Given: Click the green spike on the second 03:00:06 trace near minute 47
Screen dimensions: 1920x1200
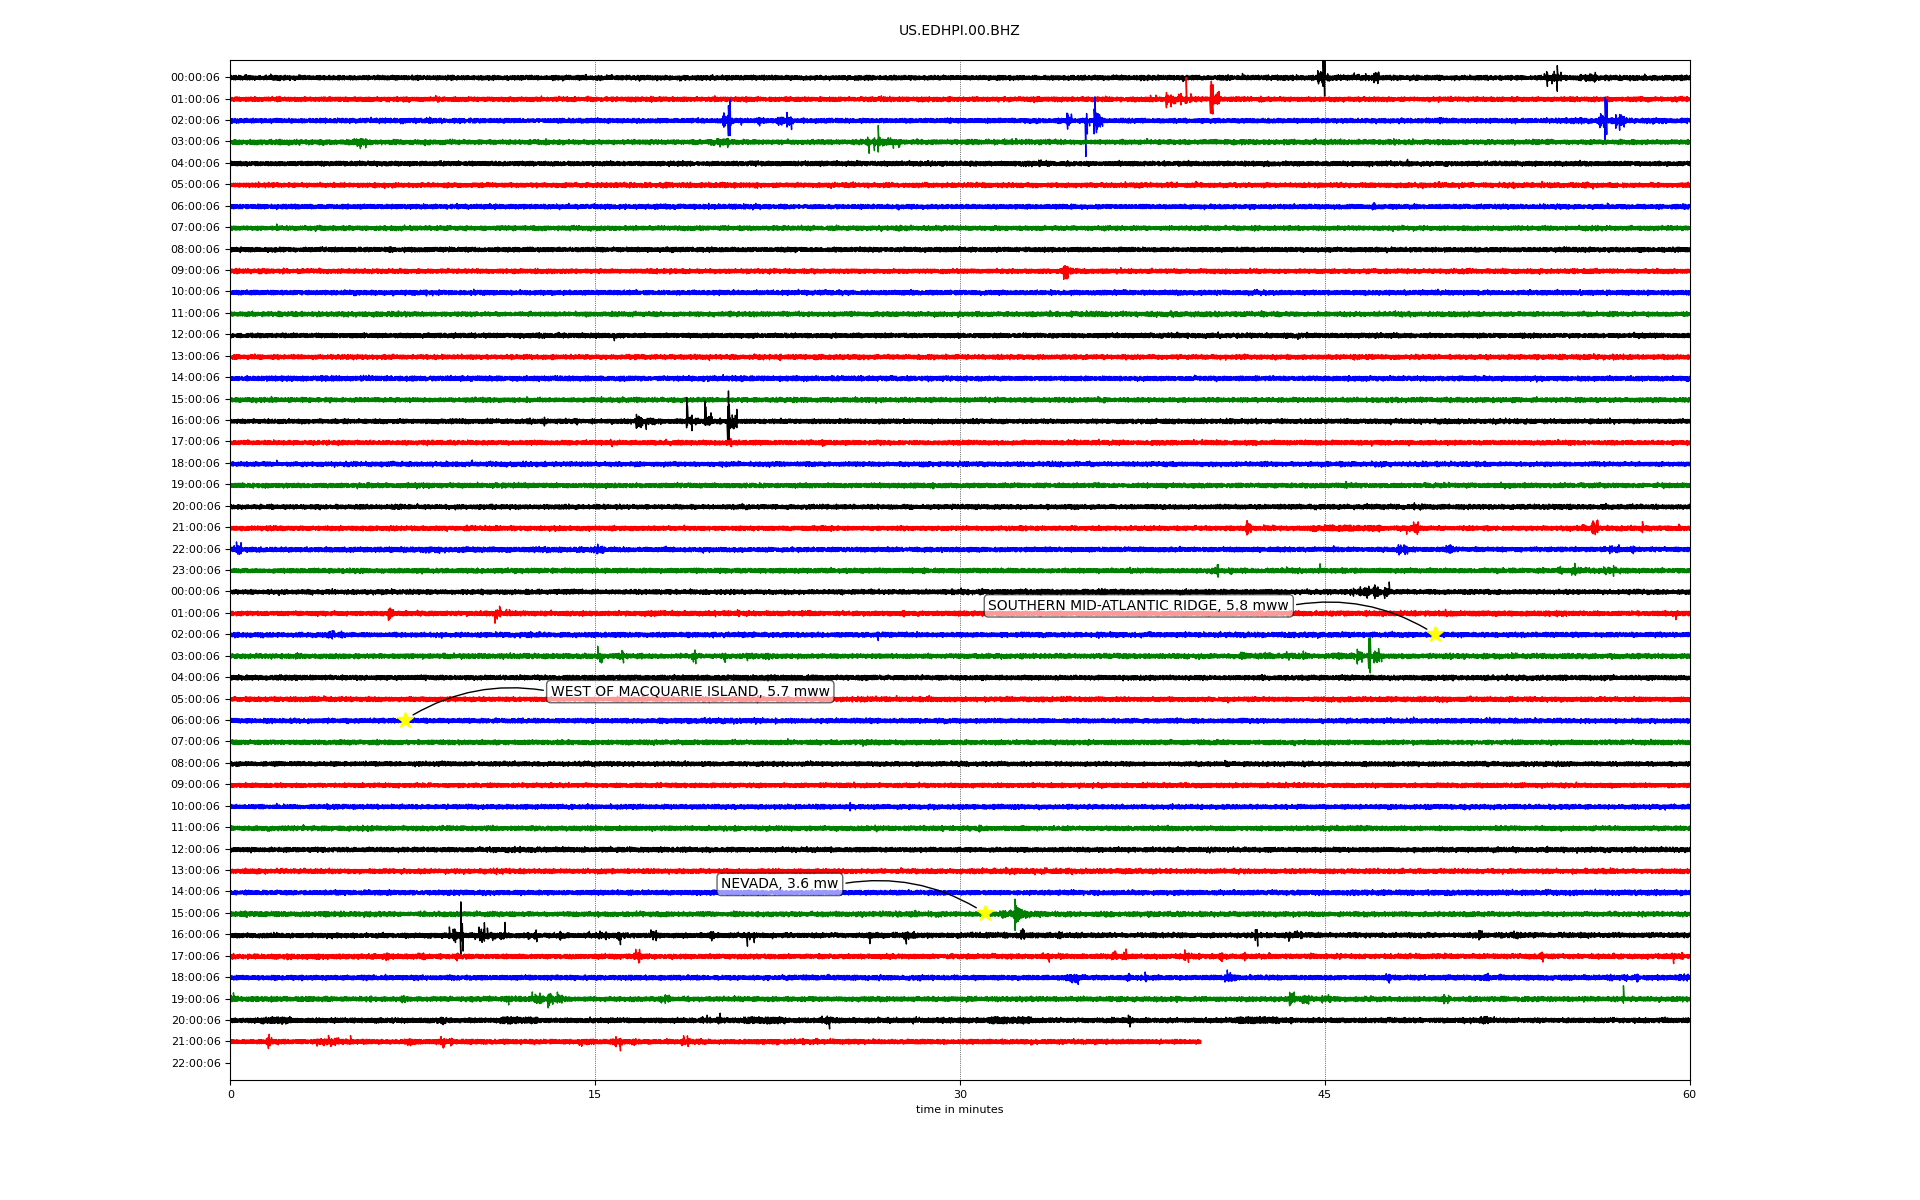Looking at the screenshot, I should point(1369,655).
